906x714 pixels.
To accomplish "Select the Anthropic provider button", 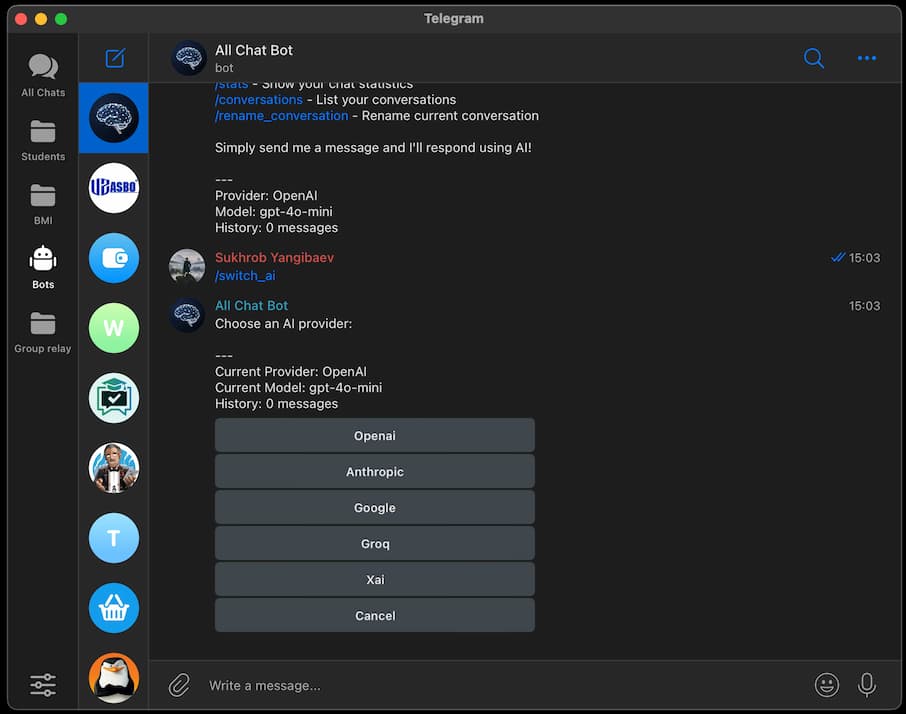I will click(x=374, y=471).
